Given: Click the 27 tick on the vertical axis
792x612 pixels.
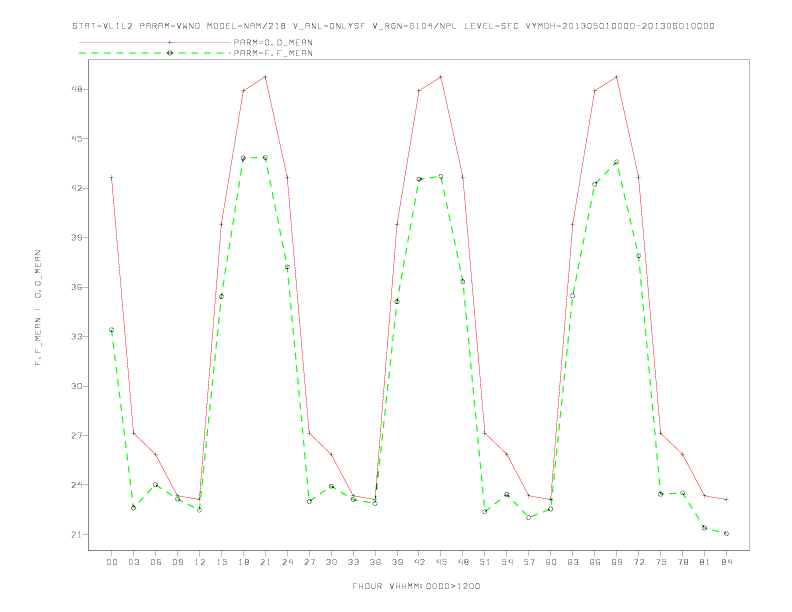Looking at the screenshot, I should coord(79,436).
